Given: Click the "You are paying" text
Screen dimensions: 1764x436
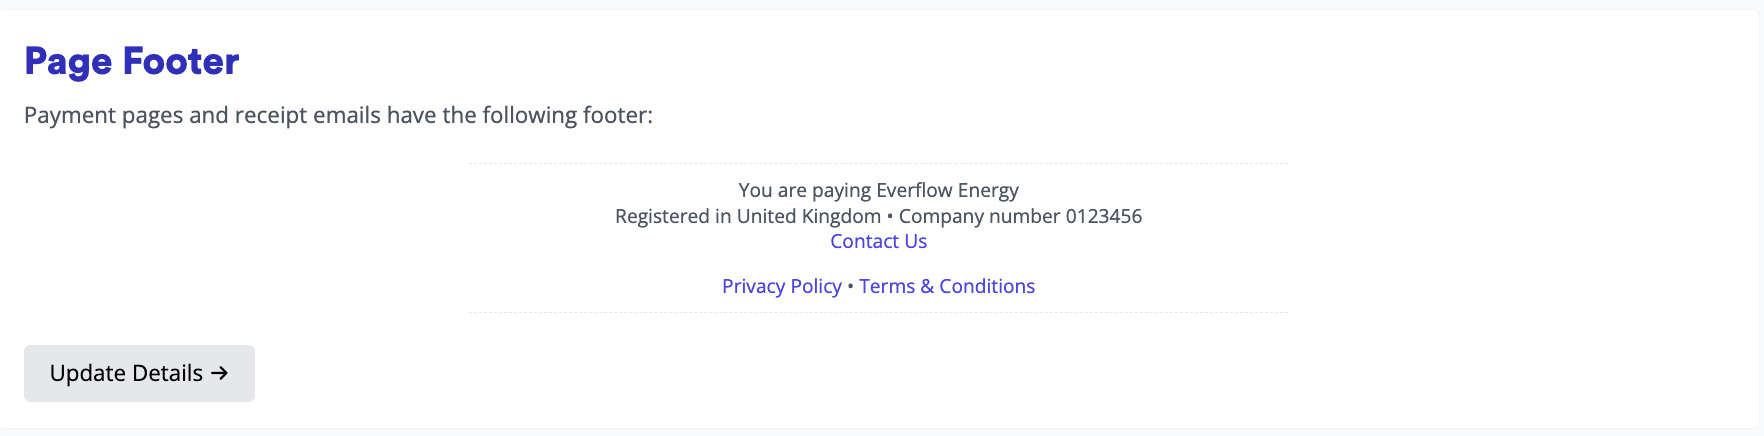Looking at the screenshot, I should (804, 190).
